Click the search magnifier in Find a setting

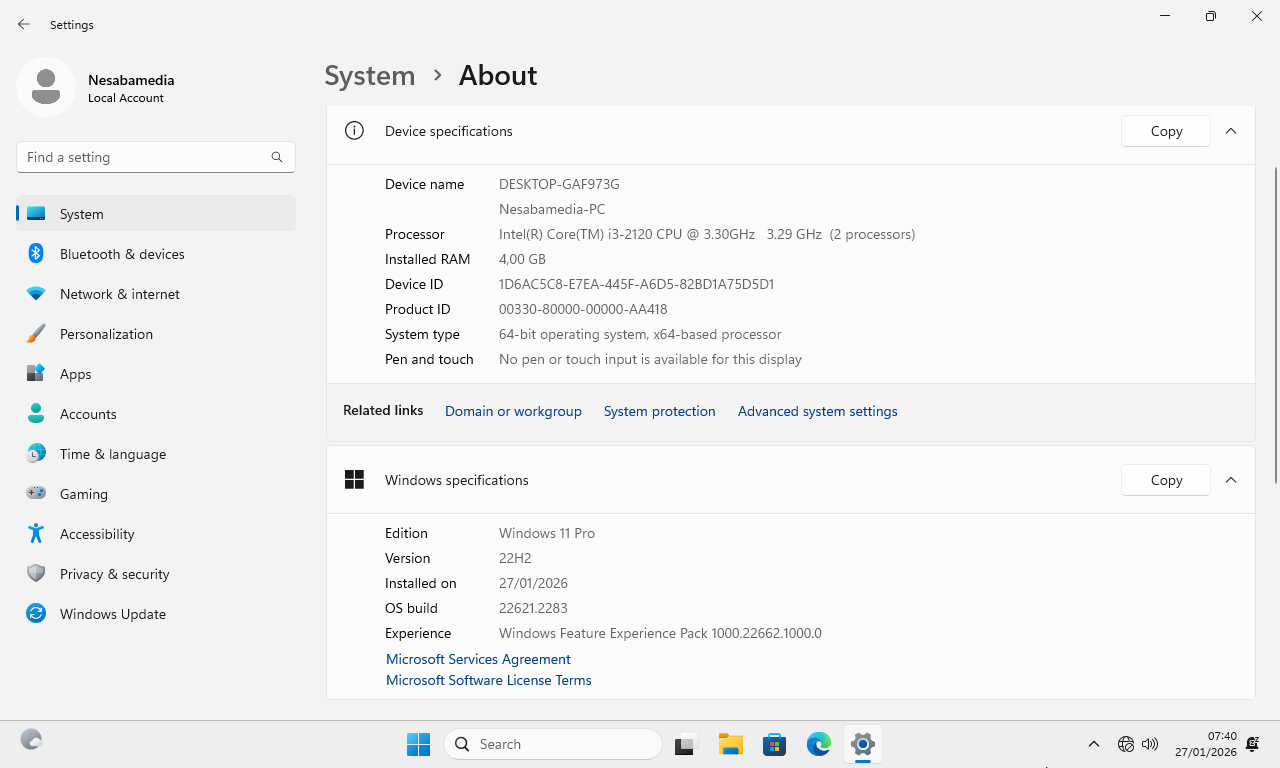coord(277,157)
